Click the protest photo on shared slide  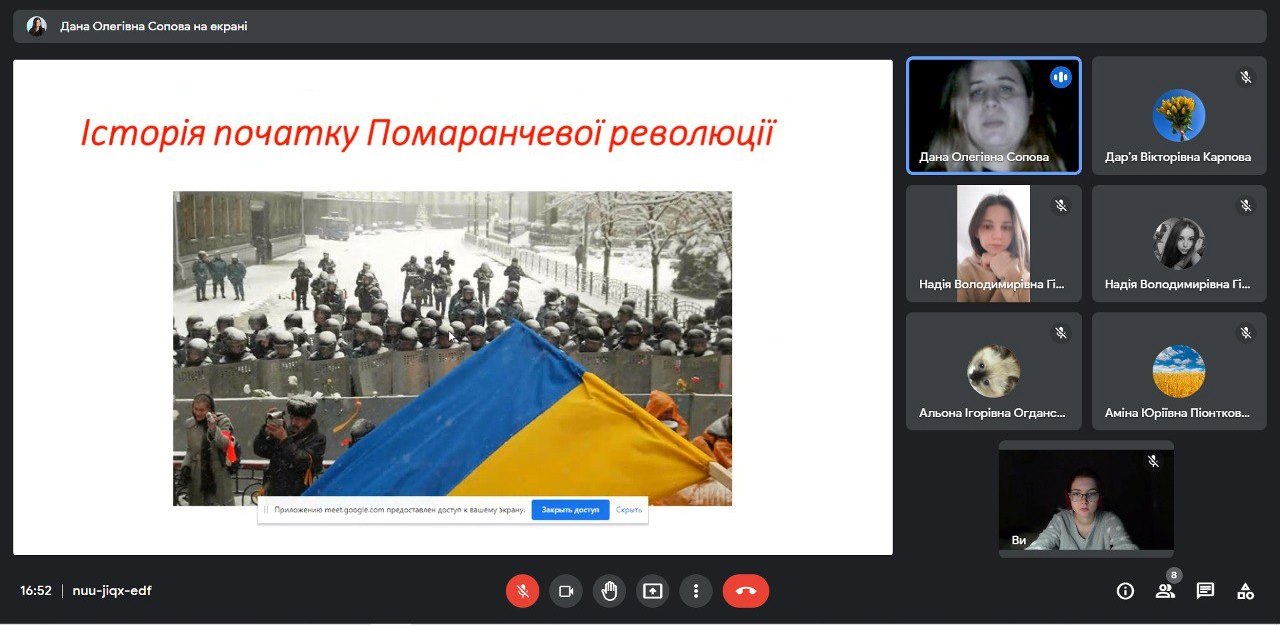click(452, 348)
